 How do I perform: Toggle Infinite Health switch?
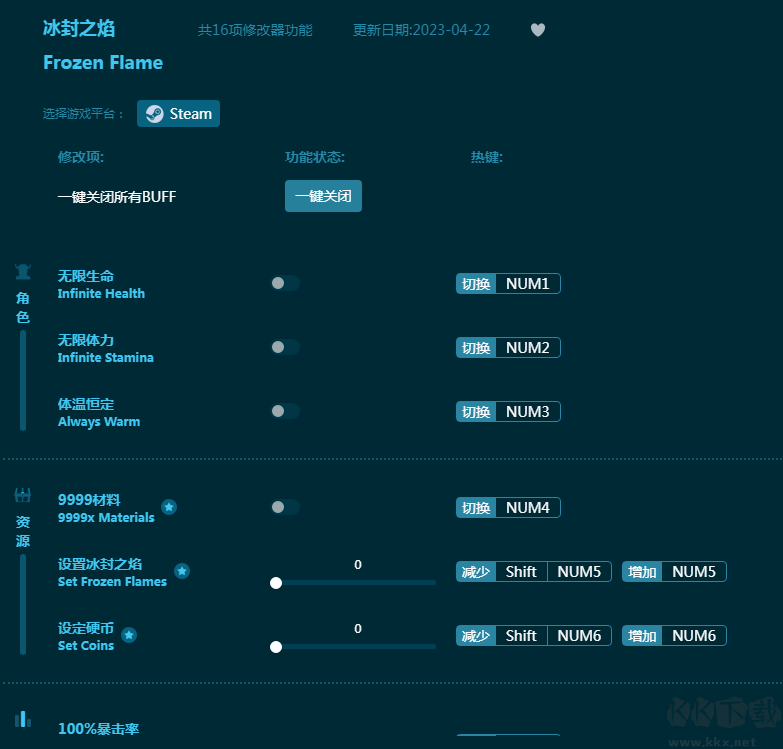click(x=284, y=283)
